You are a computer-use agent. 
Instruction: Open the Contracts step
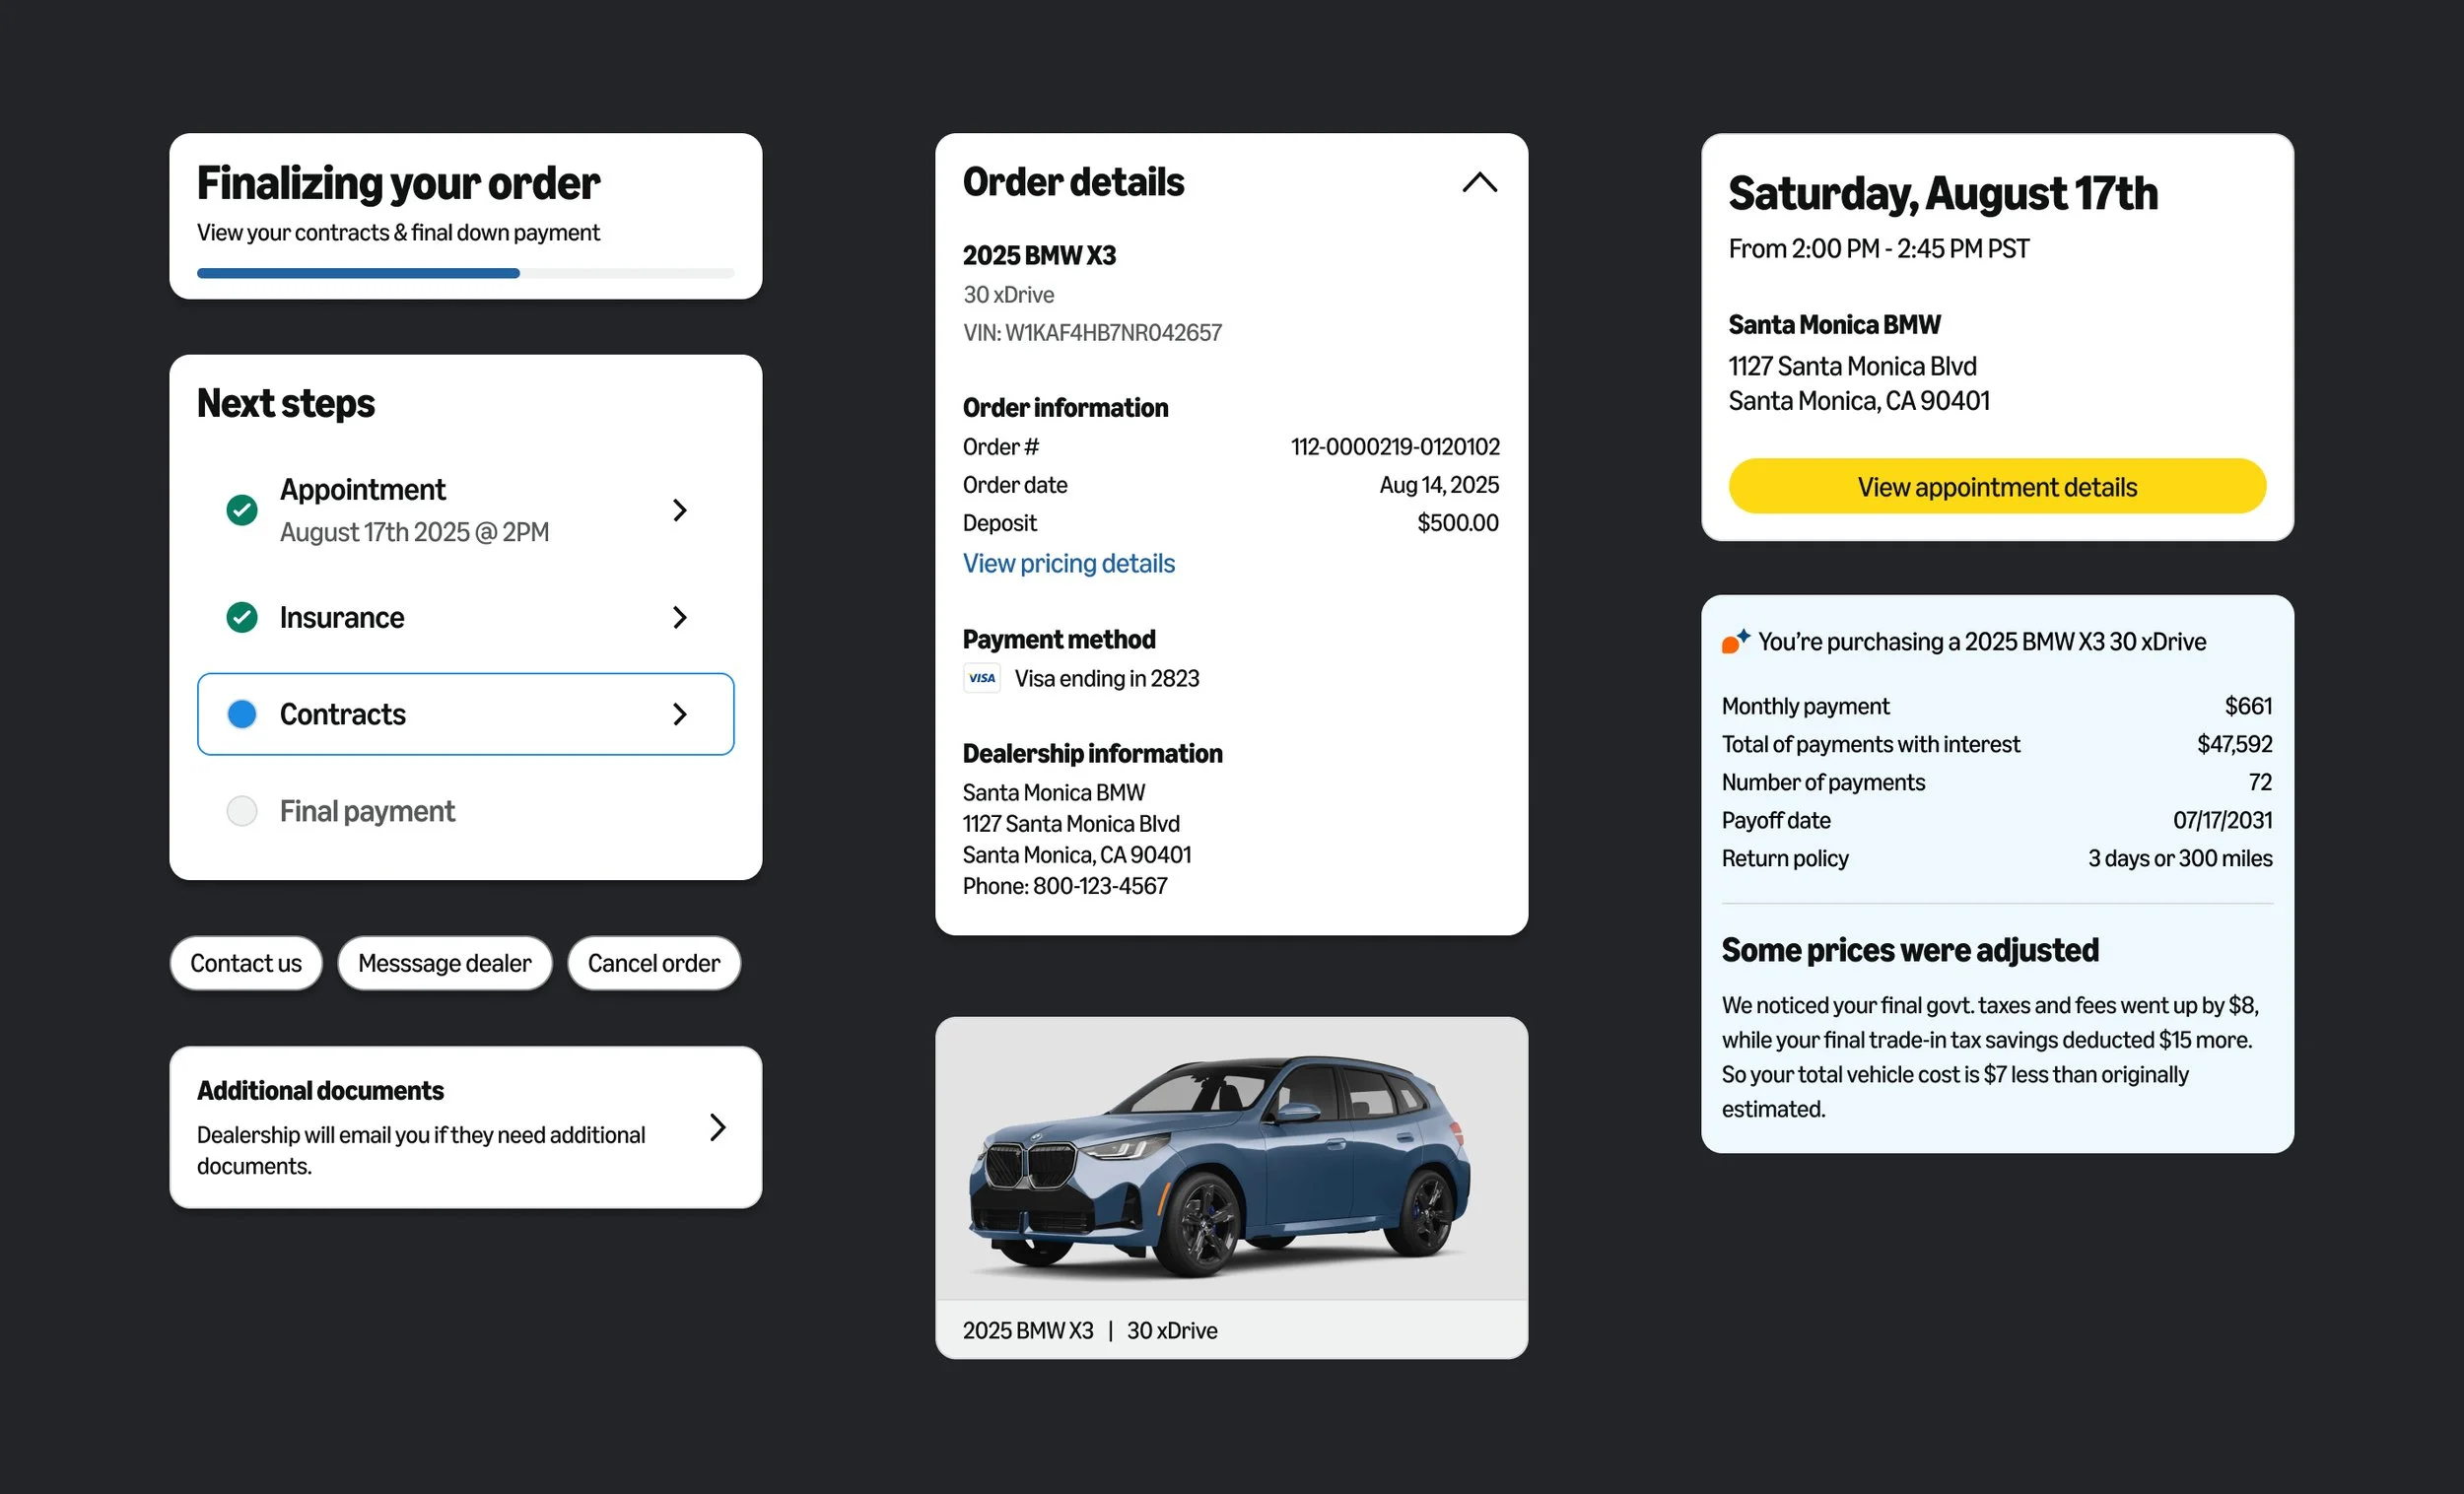pyautogui.click(x=465, y=714)
